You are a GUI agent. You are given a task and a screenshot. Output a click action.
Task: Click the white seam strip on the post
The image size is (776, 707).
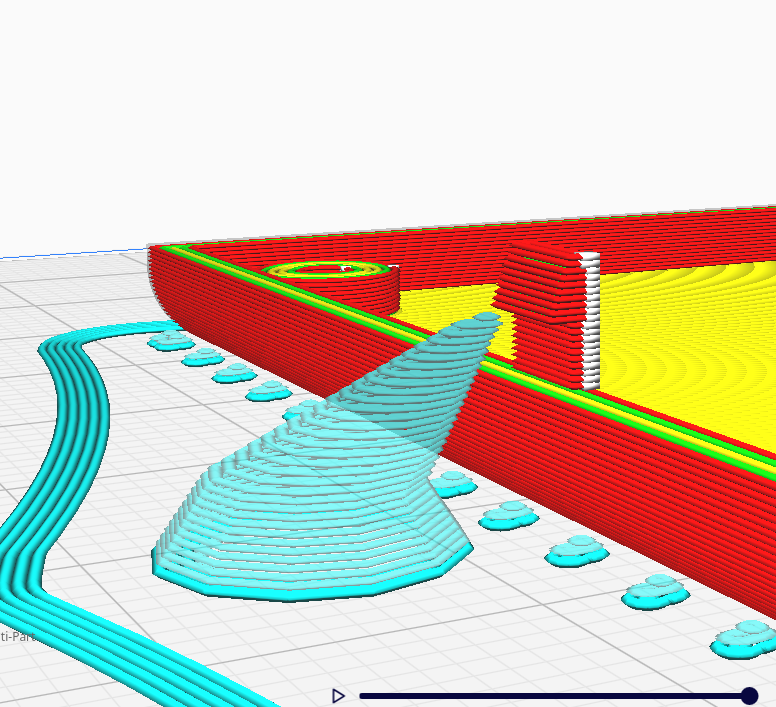590,320
